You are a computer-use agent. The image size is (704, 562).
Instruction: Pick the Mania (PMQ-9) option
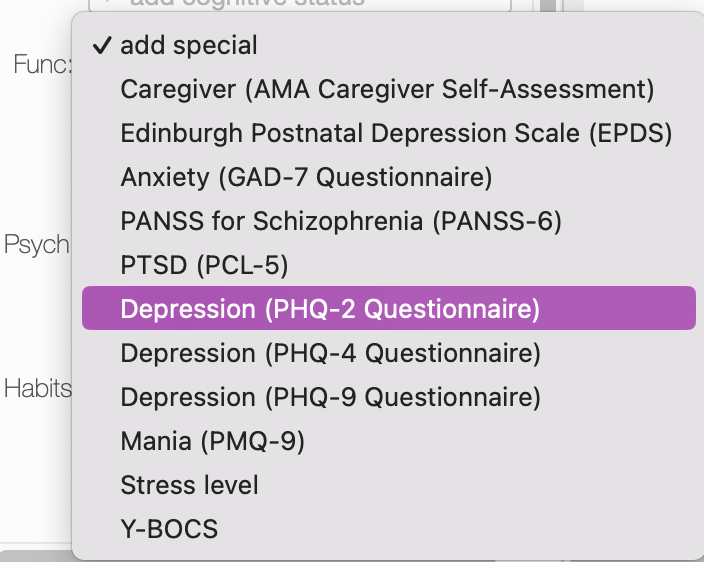(212, 441)
